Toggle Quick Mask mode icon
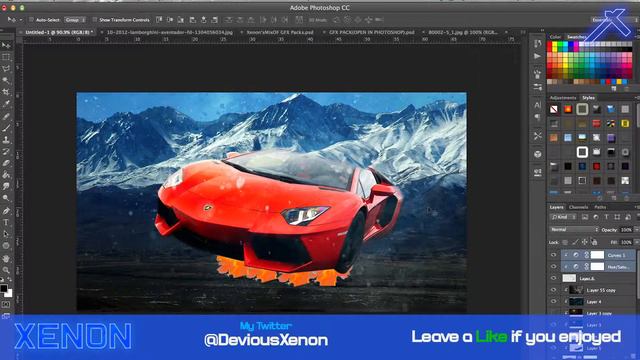 tap(6, 304)
